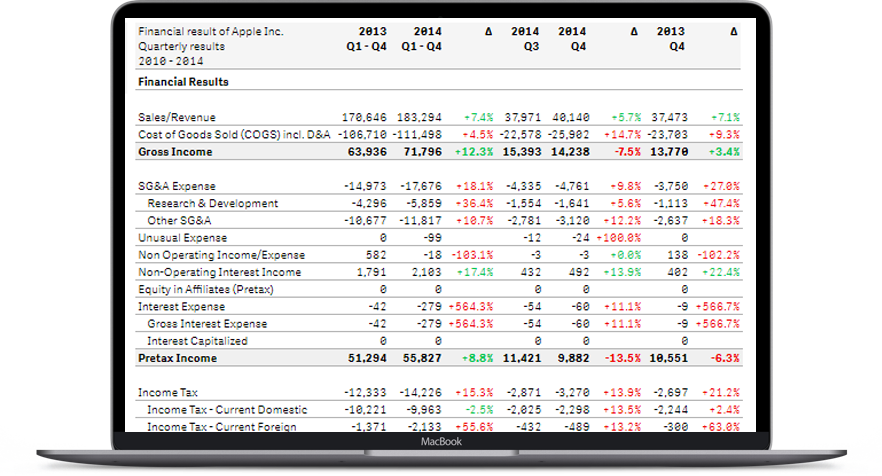This screenshot has height=476, width=882.
Task: Click the Gross Interest Expense row label
Action: coord(207,324)
